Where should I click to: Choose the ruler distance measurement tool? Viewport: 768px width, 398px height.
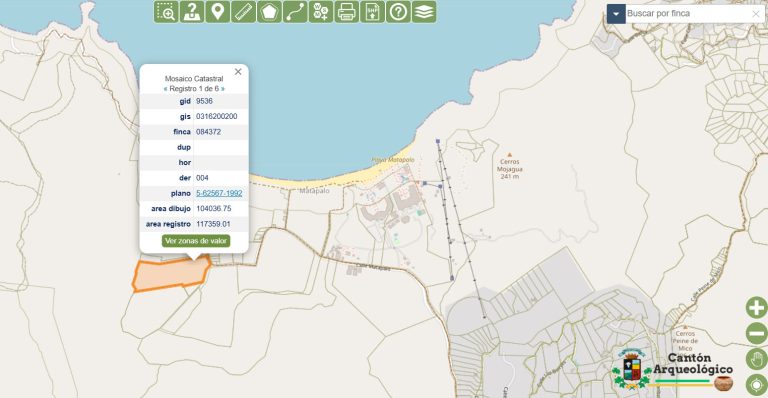243,12
